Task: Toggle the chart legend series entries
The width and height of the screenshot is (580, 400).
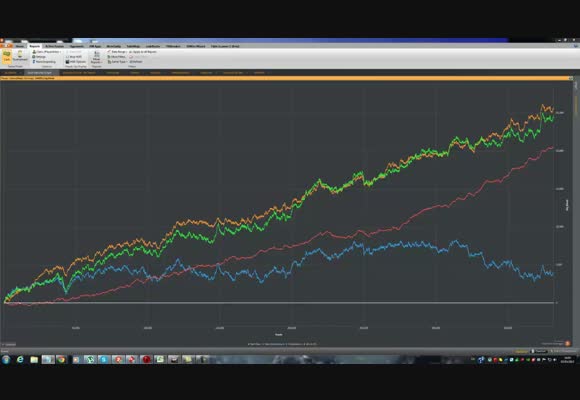Action: click(x=283, y=344)
